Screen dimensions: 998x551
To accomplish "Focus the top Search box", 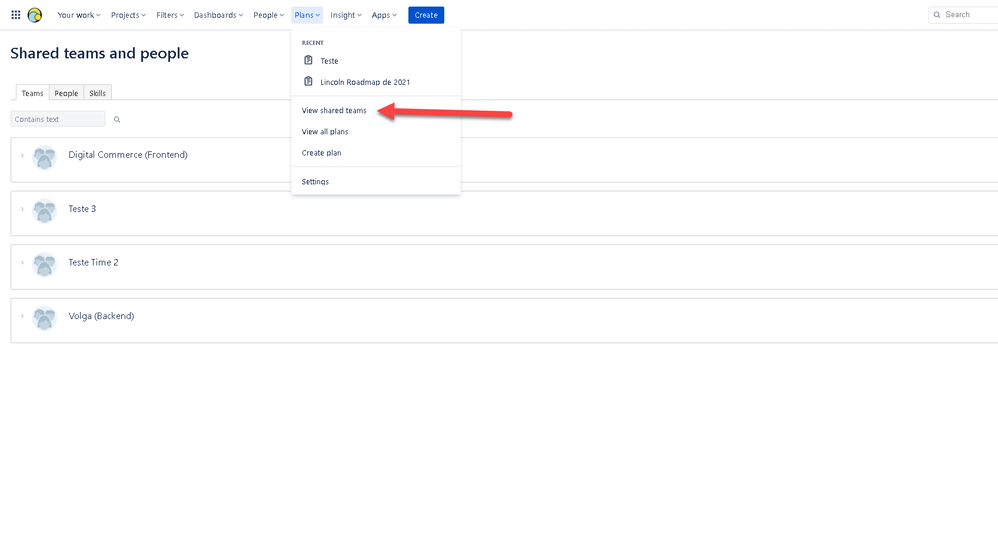I will [963, 15].
